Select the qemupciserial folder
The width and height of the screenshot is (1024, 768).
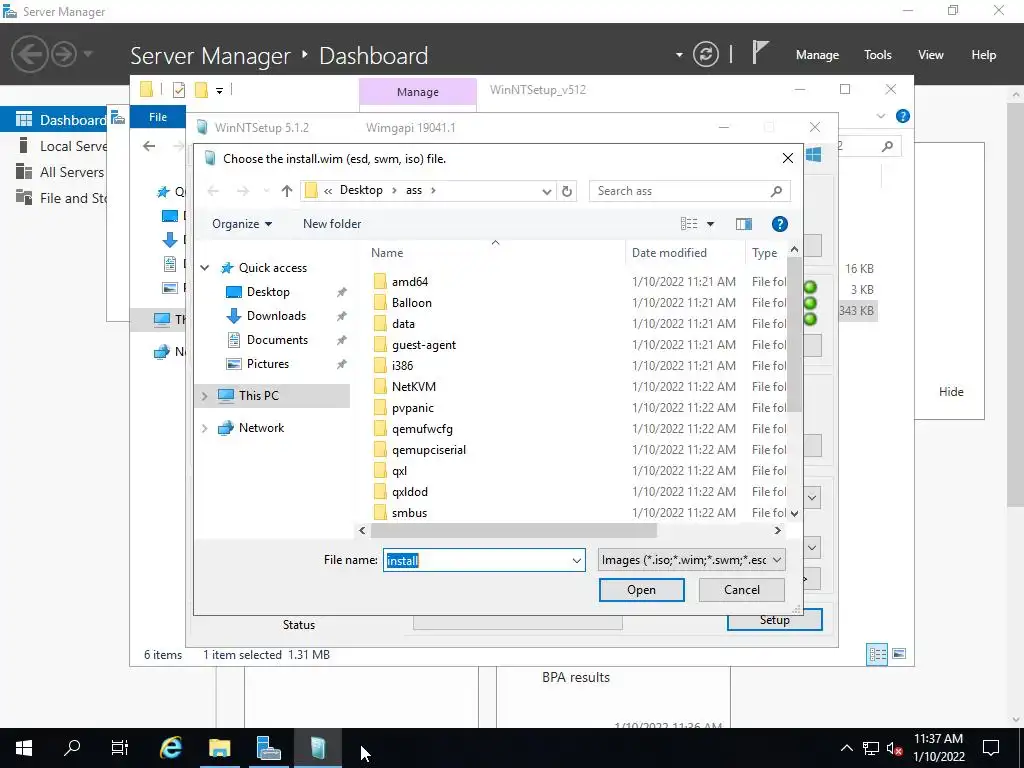[429, 450]
